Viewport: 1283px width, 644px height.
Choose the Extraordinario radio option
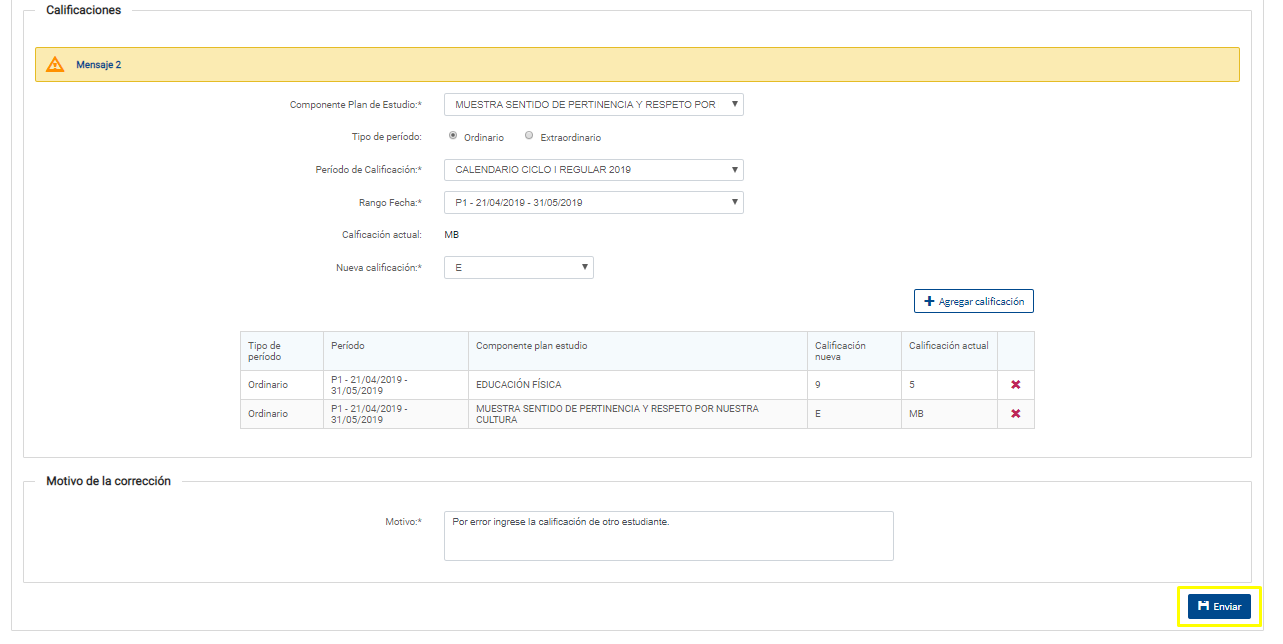tap(529, 136)
